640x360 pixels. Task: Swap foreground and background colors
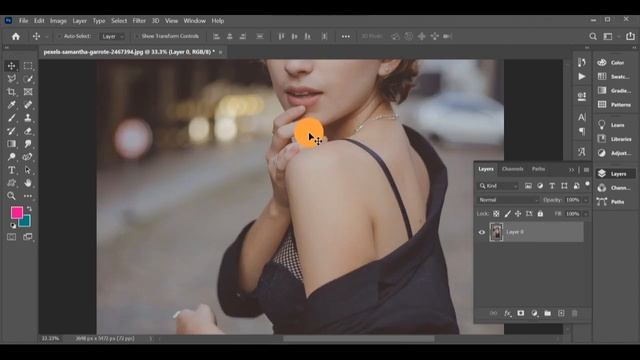click(x=29, y=209)
